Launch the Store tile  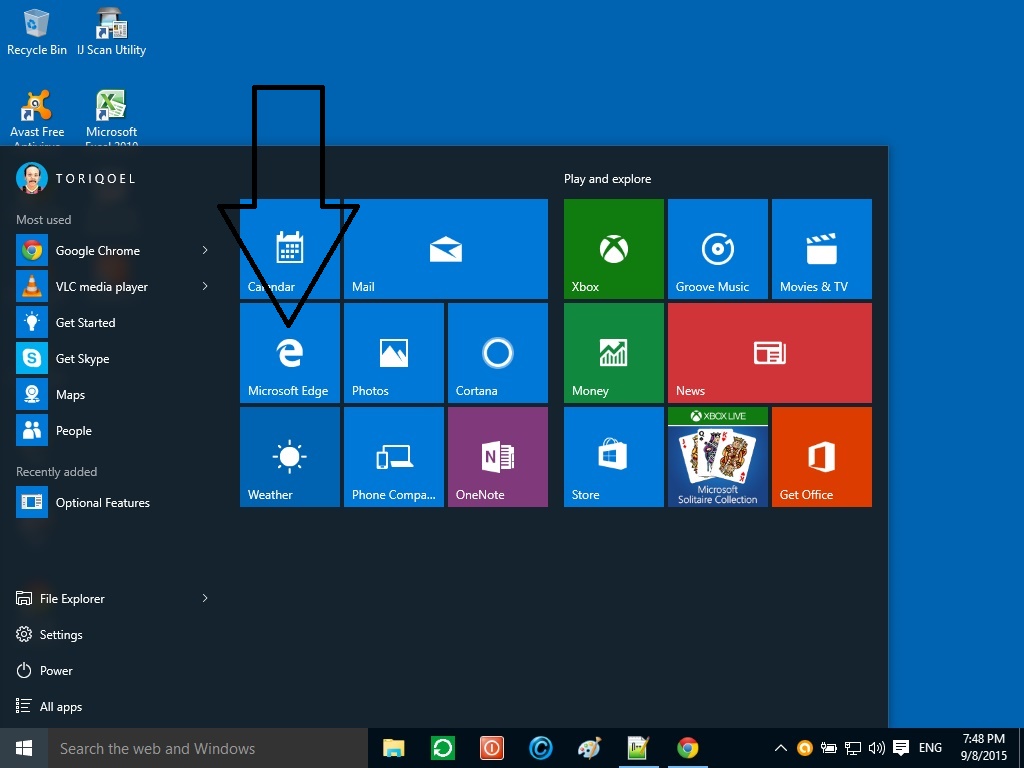(614, 457)
